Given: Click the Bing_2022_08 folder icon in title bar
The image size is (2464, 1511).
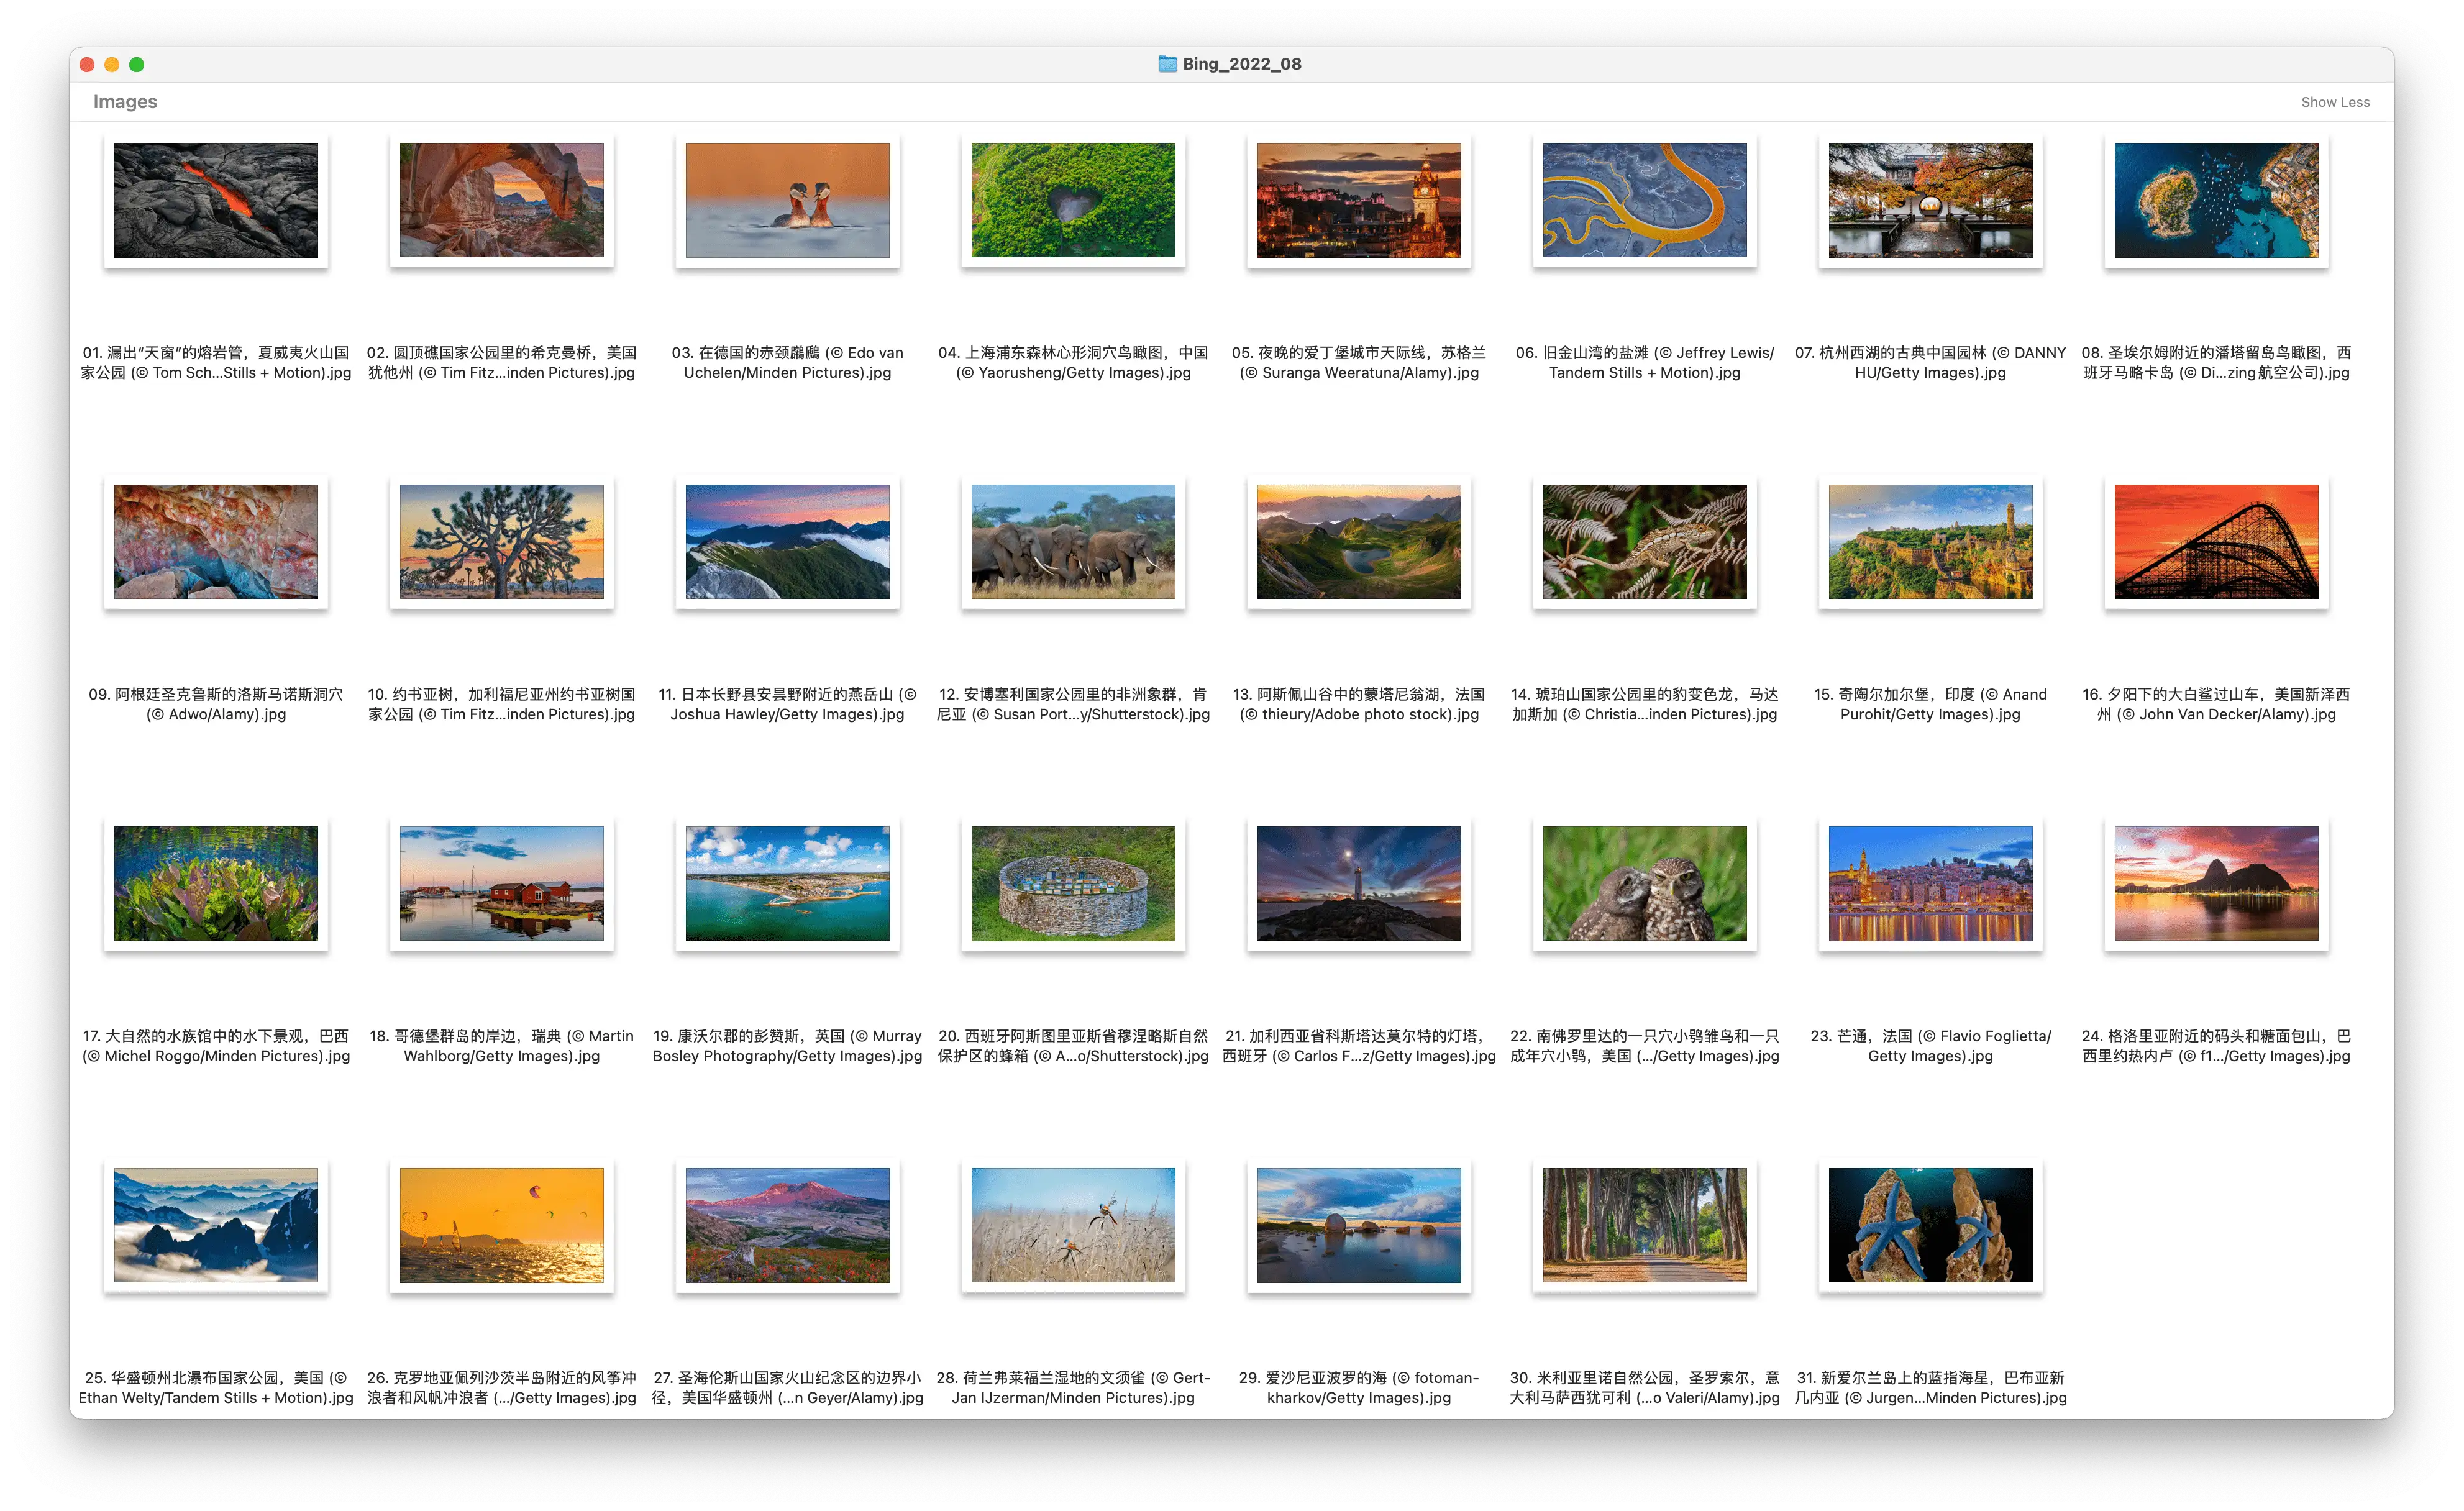Looking at the screenshot, I should [x=1167, y=64].
